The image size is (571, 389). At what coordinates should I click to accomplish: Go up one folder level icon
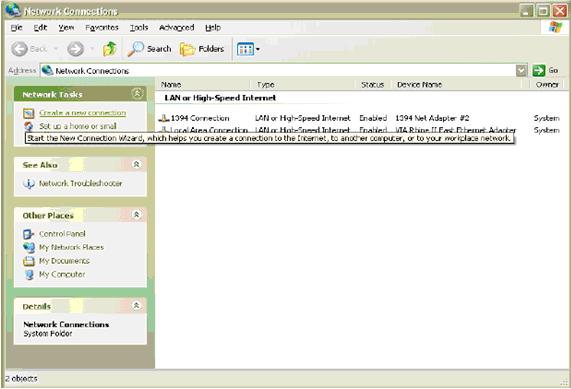110,49
